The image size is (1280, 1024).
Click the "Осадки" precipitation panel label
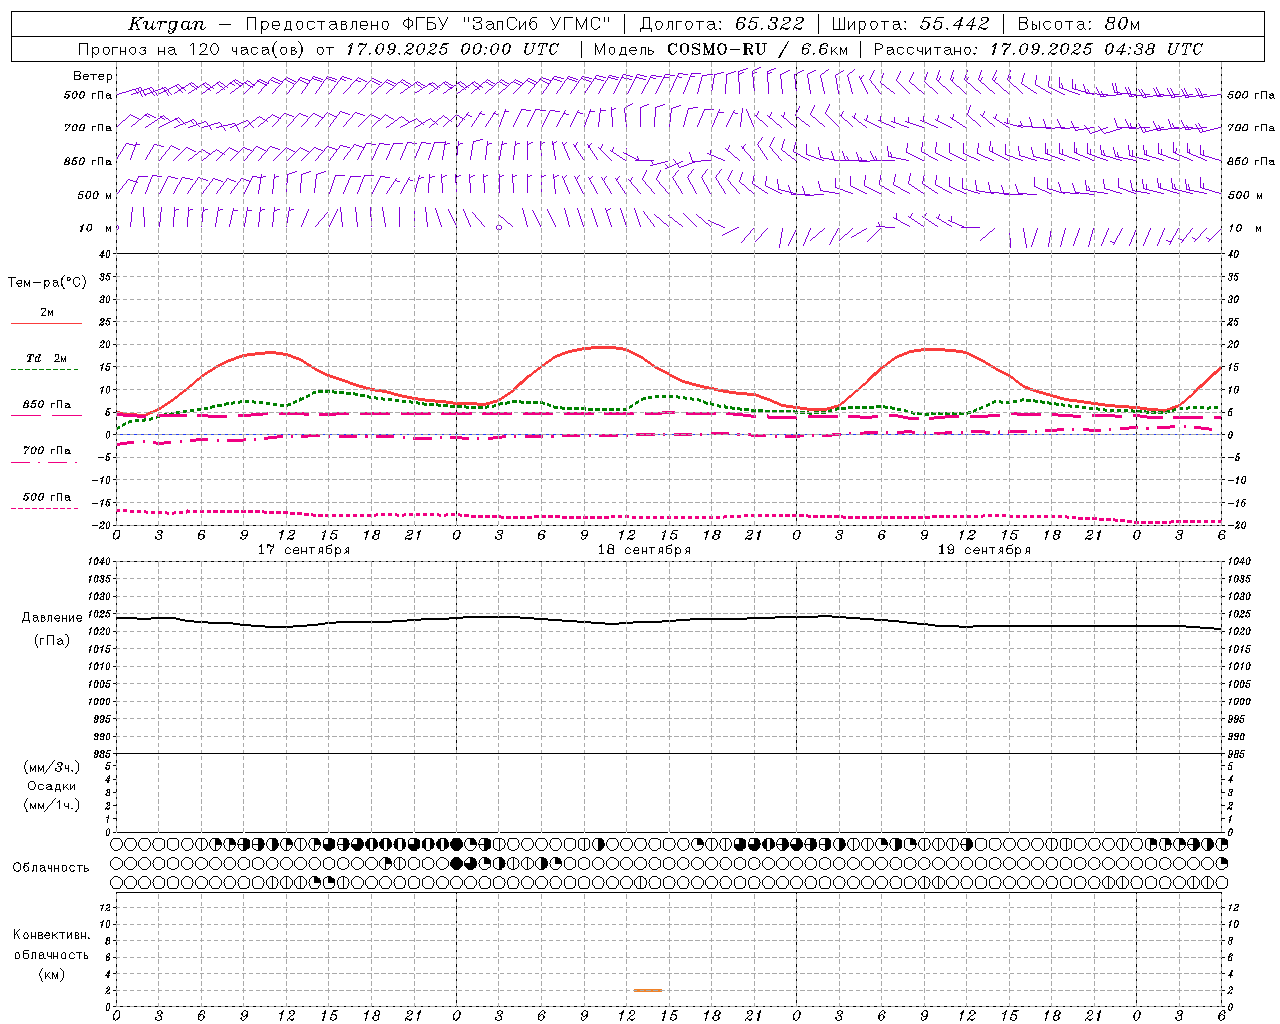(x=52, y=786)
